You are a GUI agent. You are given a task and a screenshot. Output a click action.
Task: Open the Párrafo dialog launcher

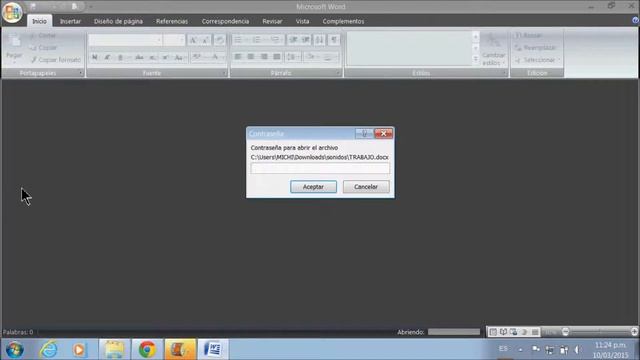pyautogui.click(x=338, y=73)
